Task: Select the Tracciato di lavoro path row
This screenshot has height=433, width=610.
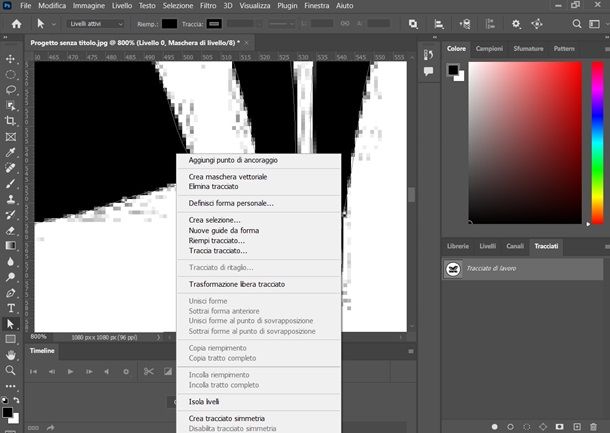Action: (x=523, y=268)
